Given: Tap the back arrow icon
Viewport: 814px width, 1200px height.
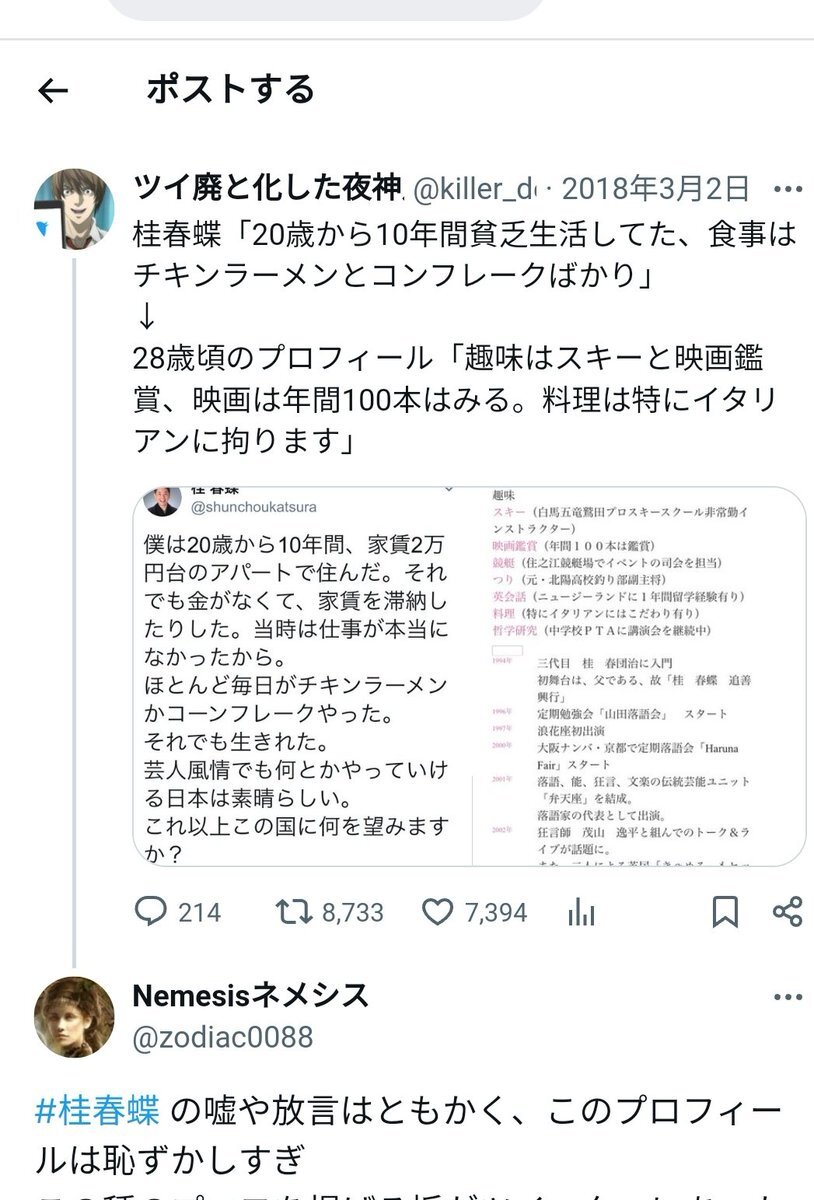Looking at the screenshot, I should click(x=53, y=92).
